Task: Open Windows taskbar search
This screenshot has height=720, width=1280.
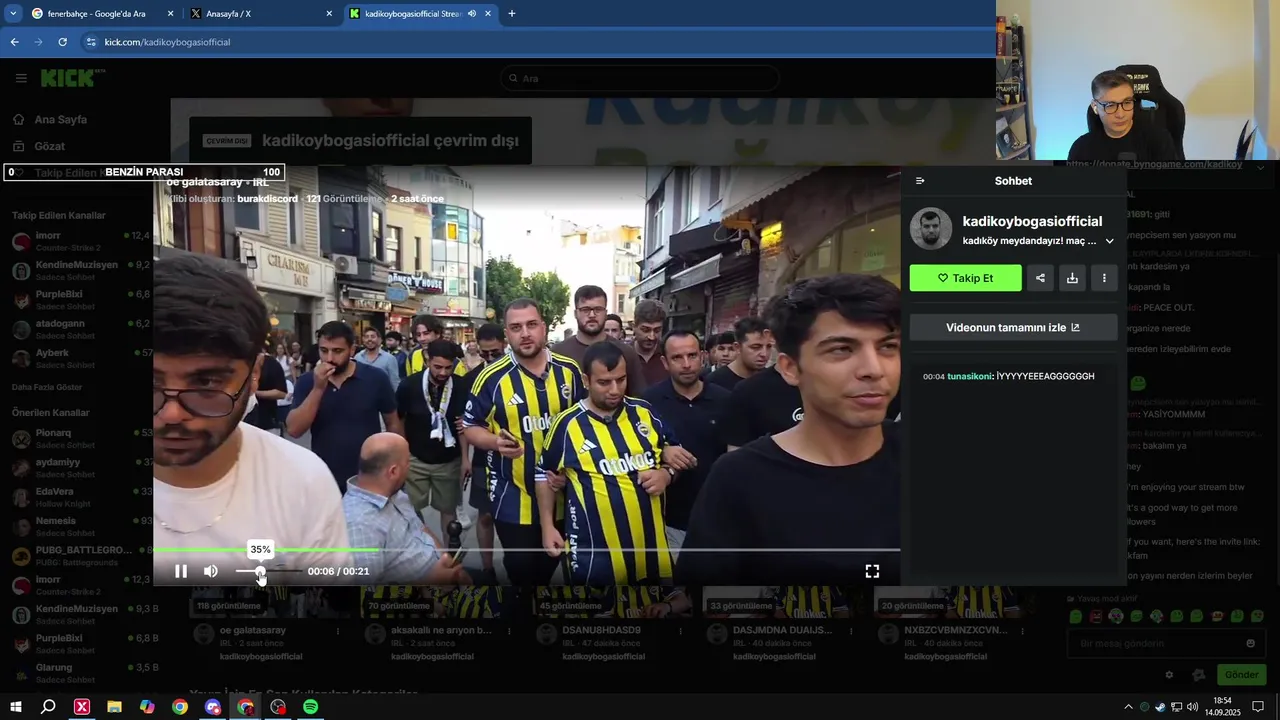Action: click(x=48, y=707)
